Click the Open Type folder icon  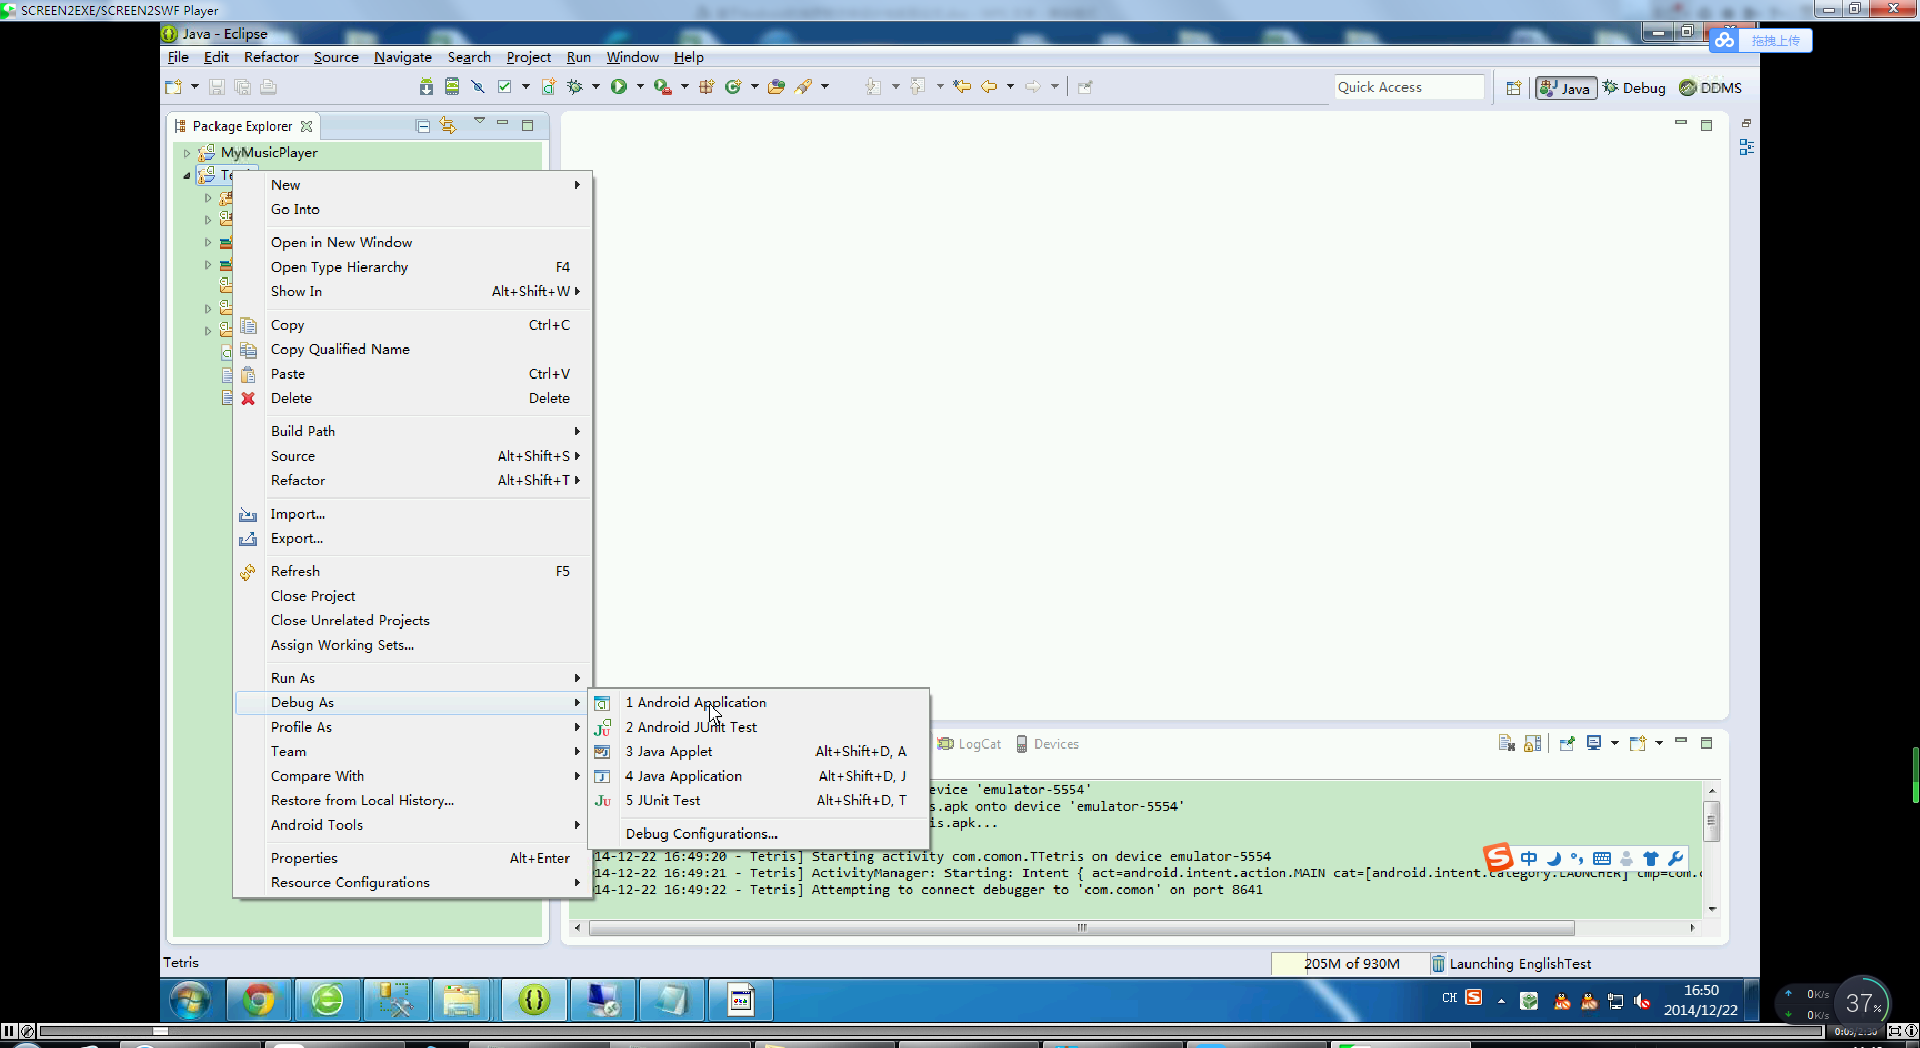point(776,87)
